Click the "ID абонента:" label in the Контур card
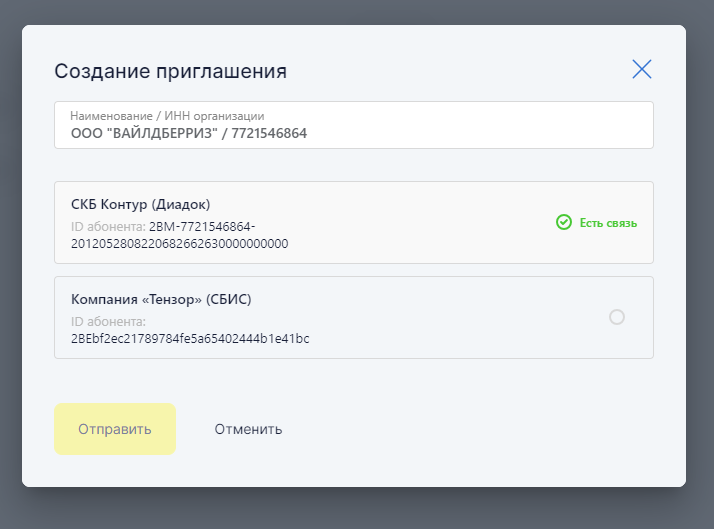The width and height of the screenshot is (714, 529). point(108,226)
